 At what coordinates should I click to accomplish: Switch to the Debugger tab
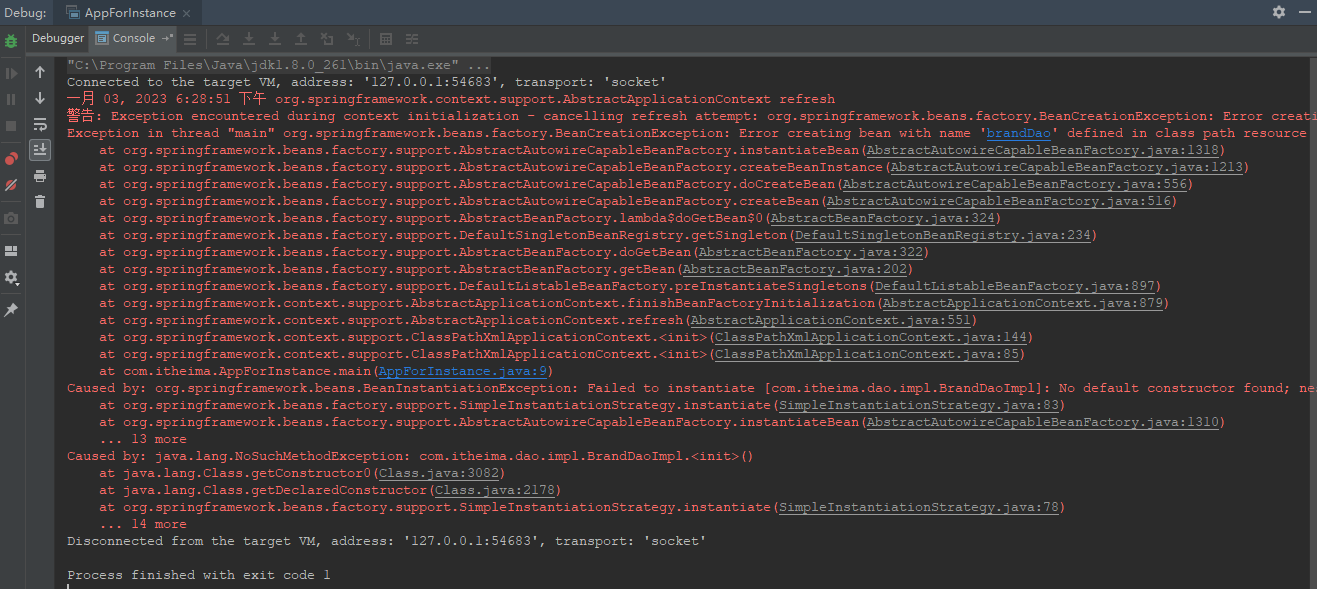(x=58, y=38)
